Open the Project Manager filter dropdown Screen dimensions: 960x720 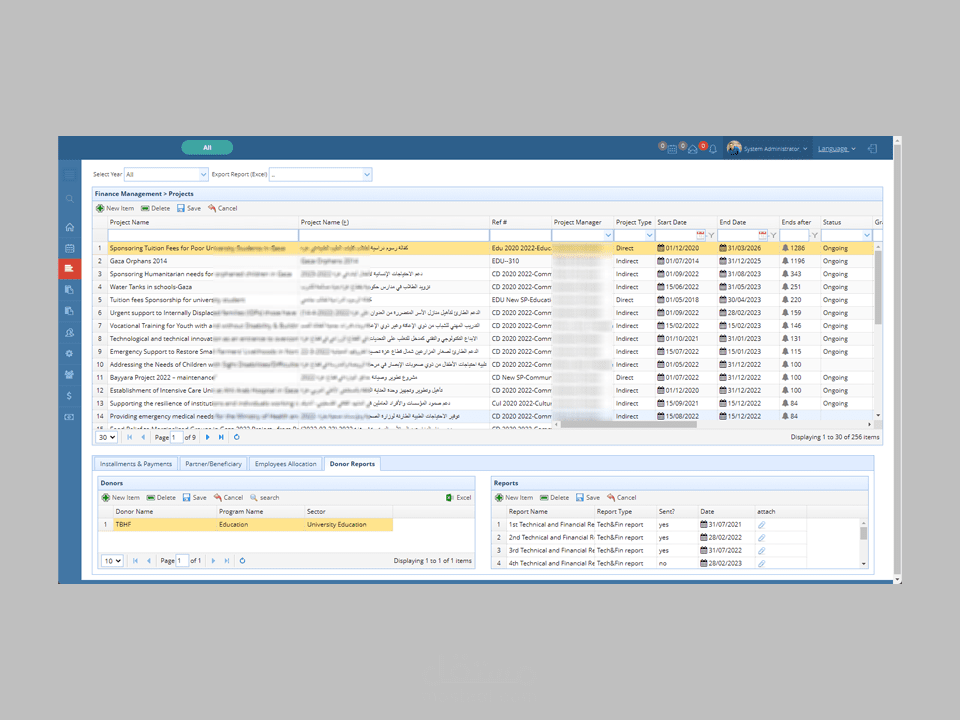point(608,235)
